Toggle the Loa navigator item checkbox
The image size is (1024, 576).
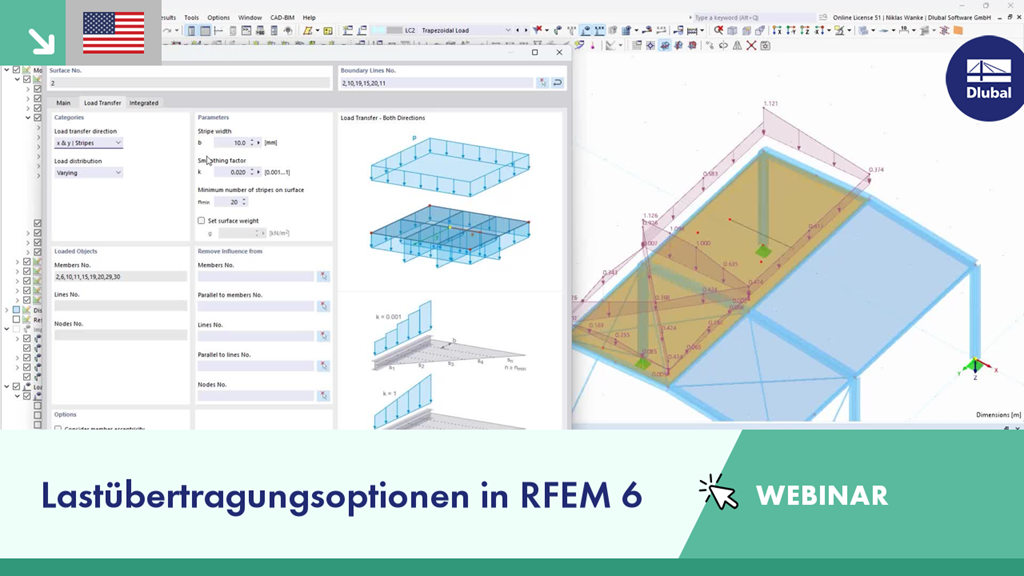(x=16, y=387)
